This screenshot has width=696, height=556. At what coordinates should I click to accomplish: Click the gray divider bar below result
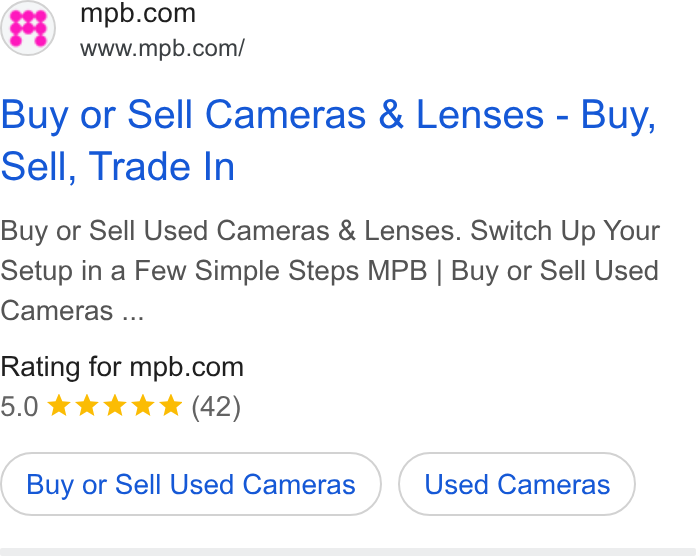348,552
